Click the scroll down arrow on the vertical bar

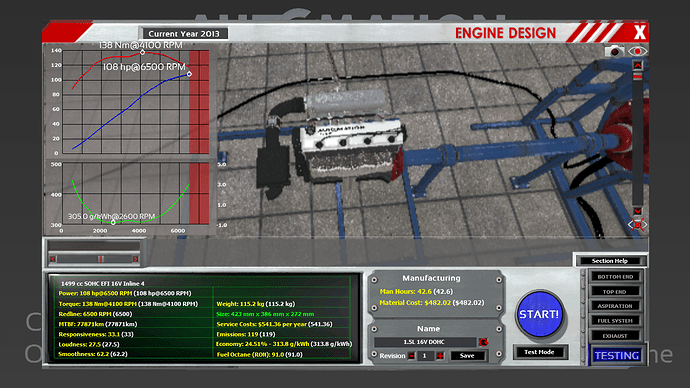pyautogui.click(x=637, y=211)
